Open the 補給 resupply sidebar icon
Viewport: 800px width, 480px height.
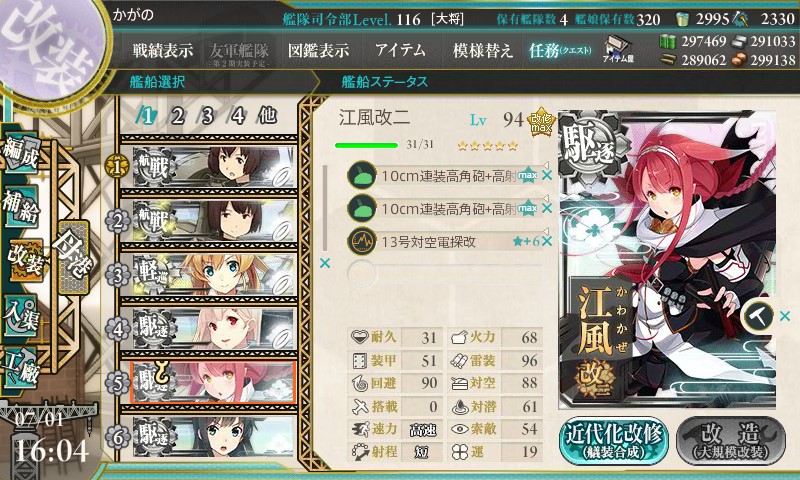(21, 206)
